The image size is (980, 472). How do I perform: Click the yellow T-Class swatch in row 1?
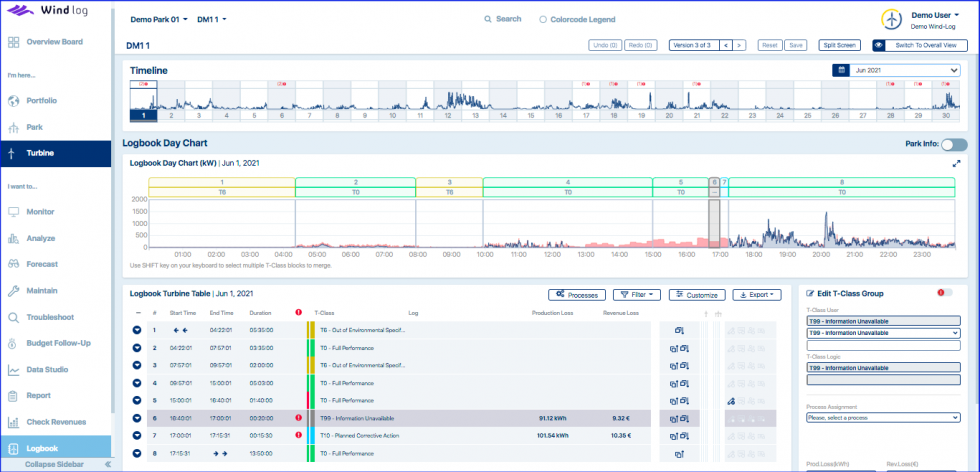pyautogui.click(x=310, y=329)
